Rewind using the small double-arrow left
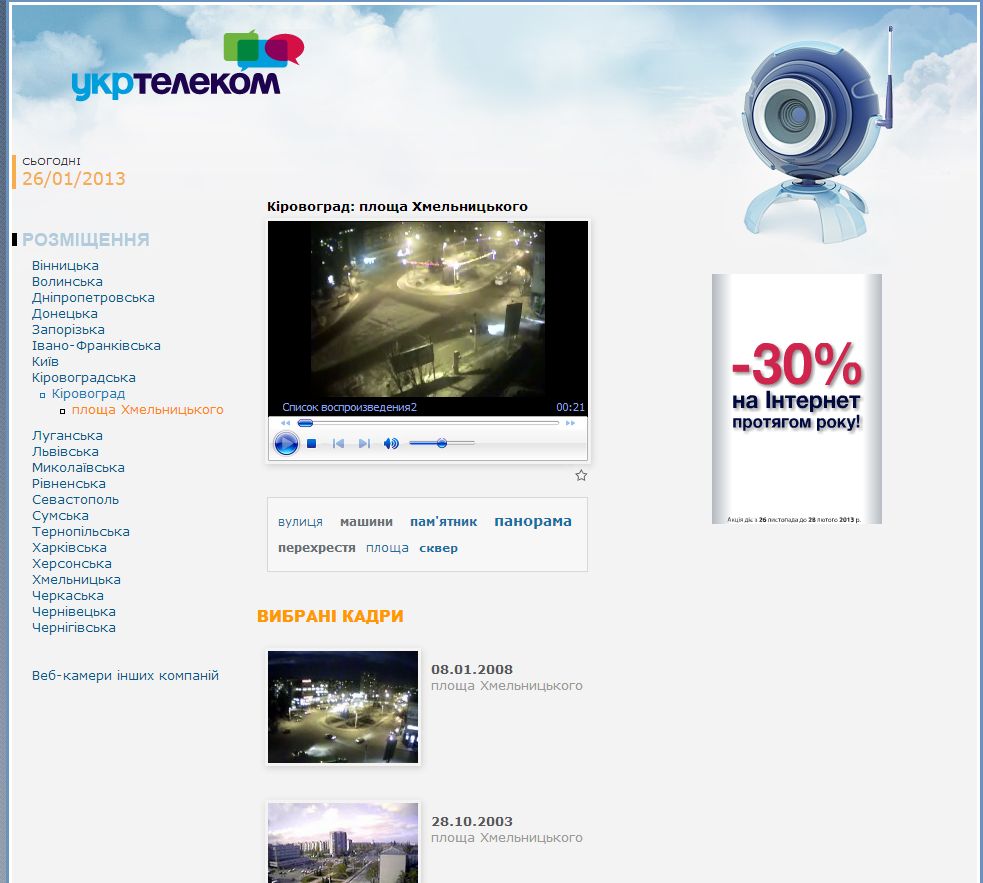Screen dimensions: 983x883 tap(286, 423)
